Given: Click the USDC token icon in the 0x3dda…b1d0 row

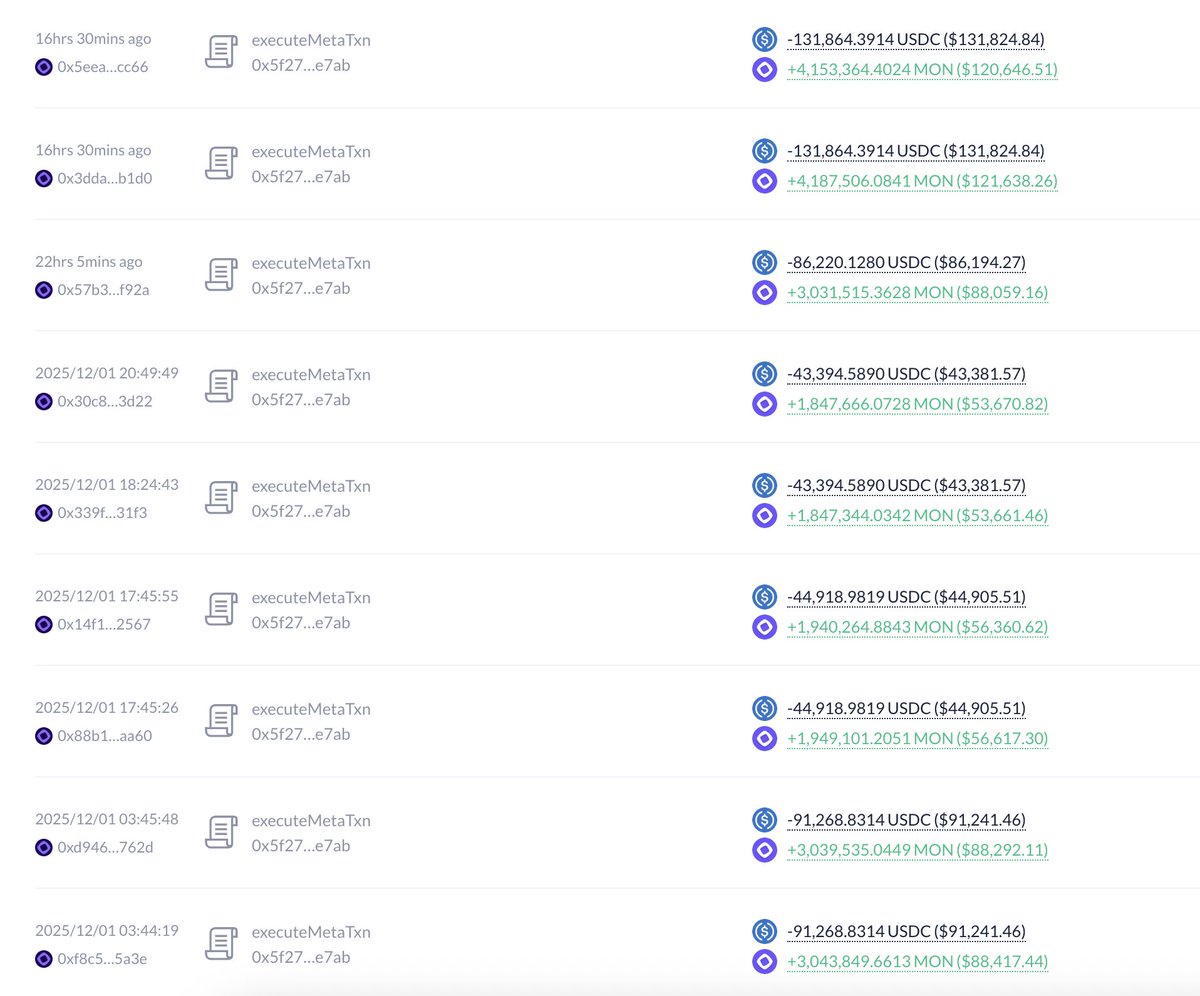Looking at the screenshot, I should (764, 151).
